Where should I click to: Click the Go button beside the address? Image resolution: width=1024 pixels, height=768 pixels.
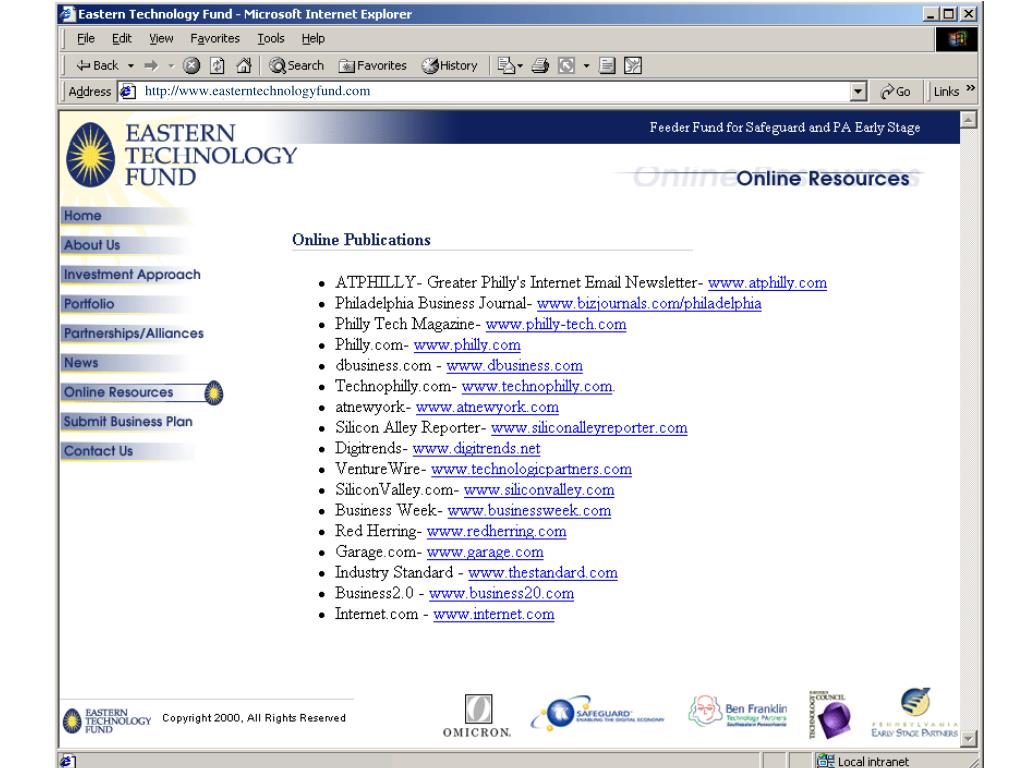point(895,91)
